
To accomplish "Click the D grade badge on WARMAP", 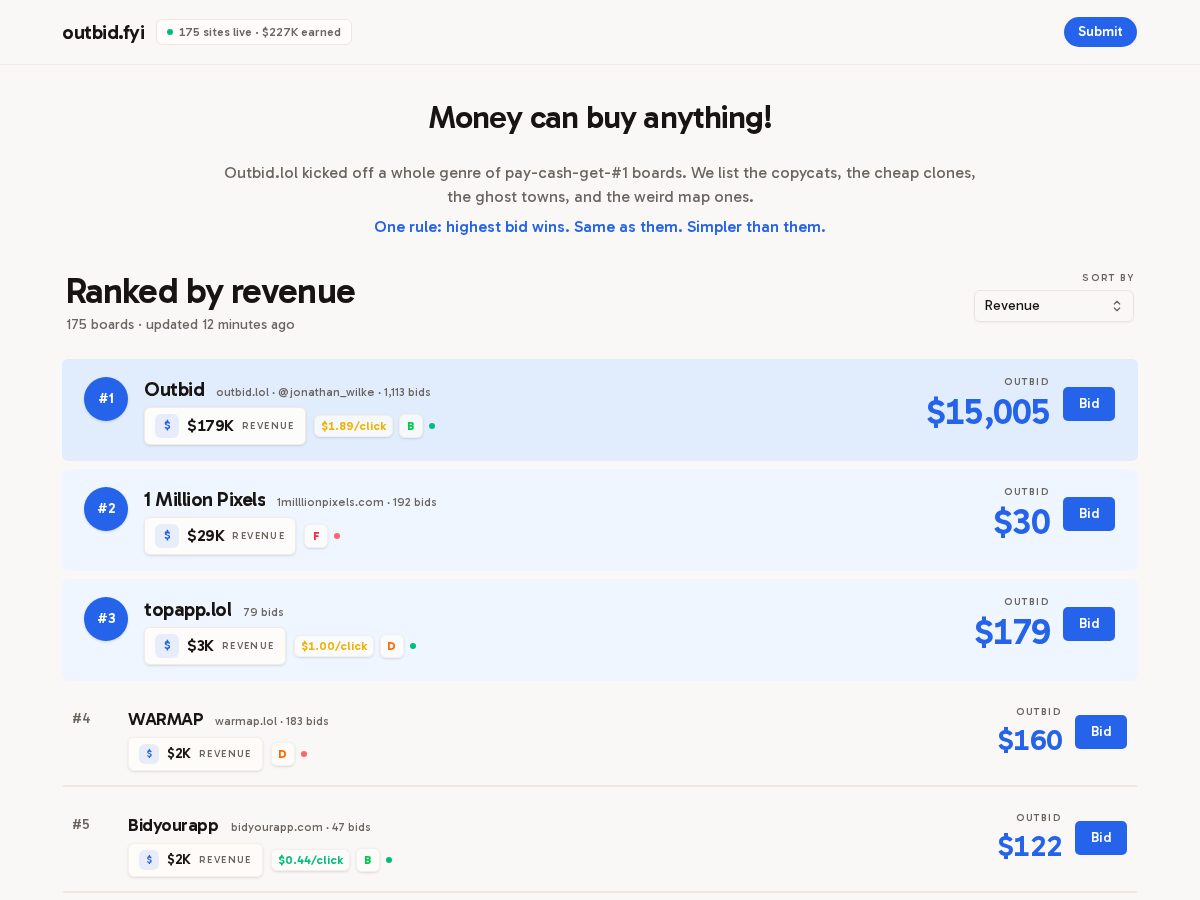I will click(282, 754).
